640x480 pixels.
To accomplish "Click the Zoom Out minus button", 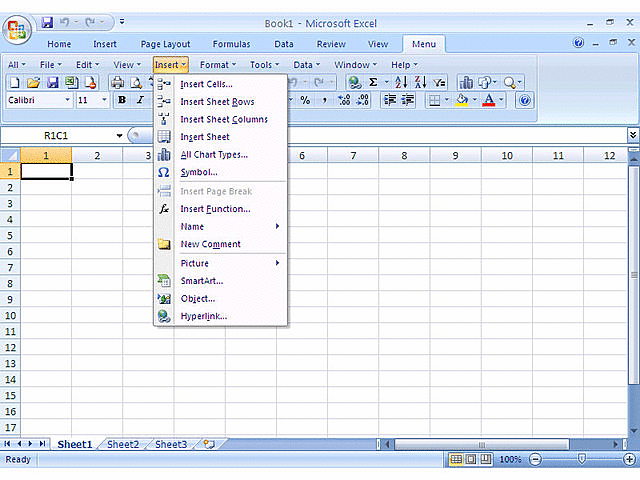I will (x=535, y=460).
